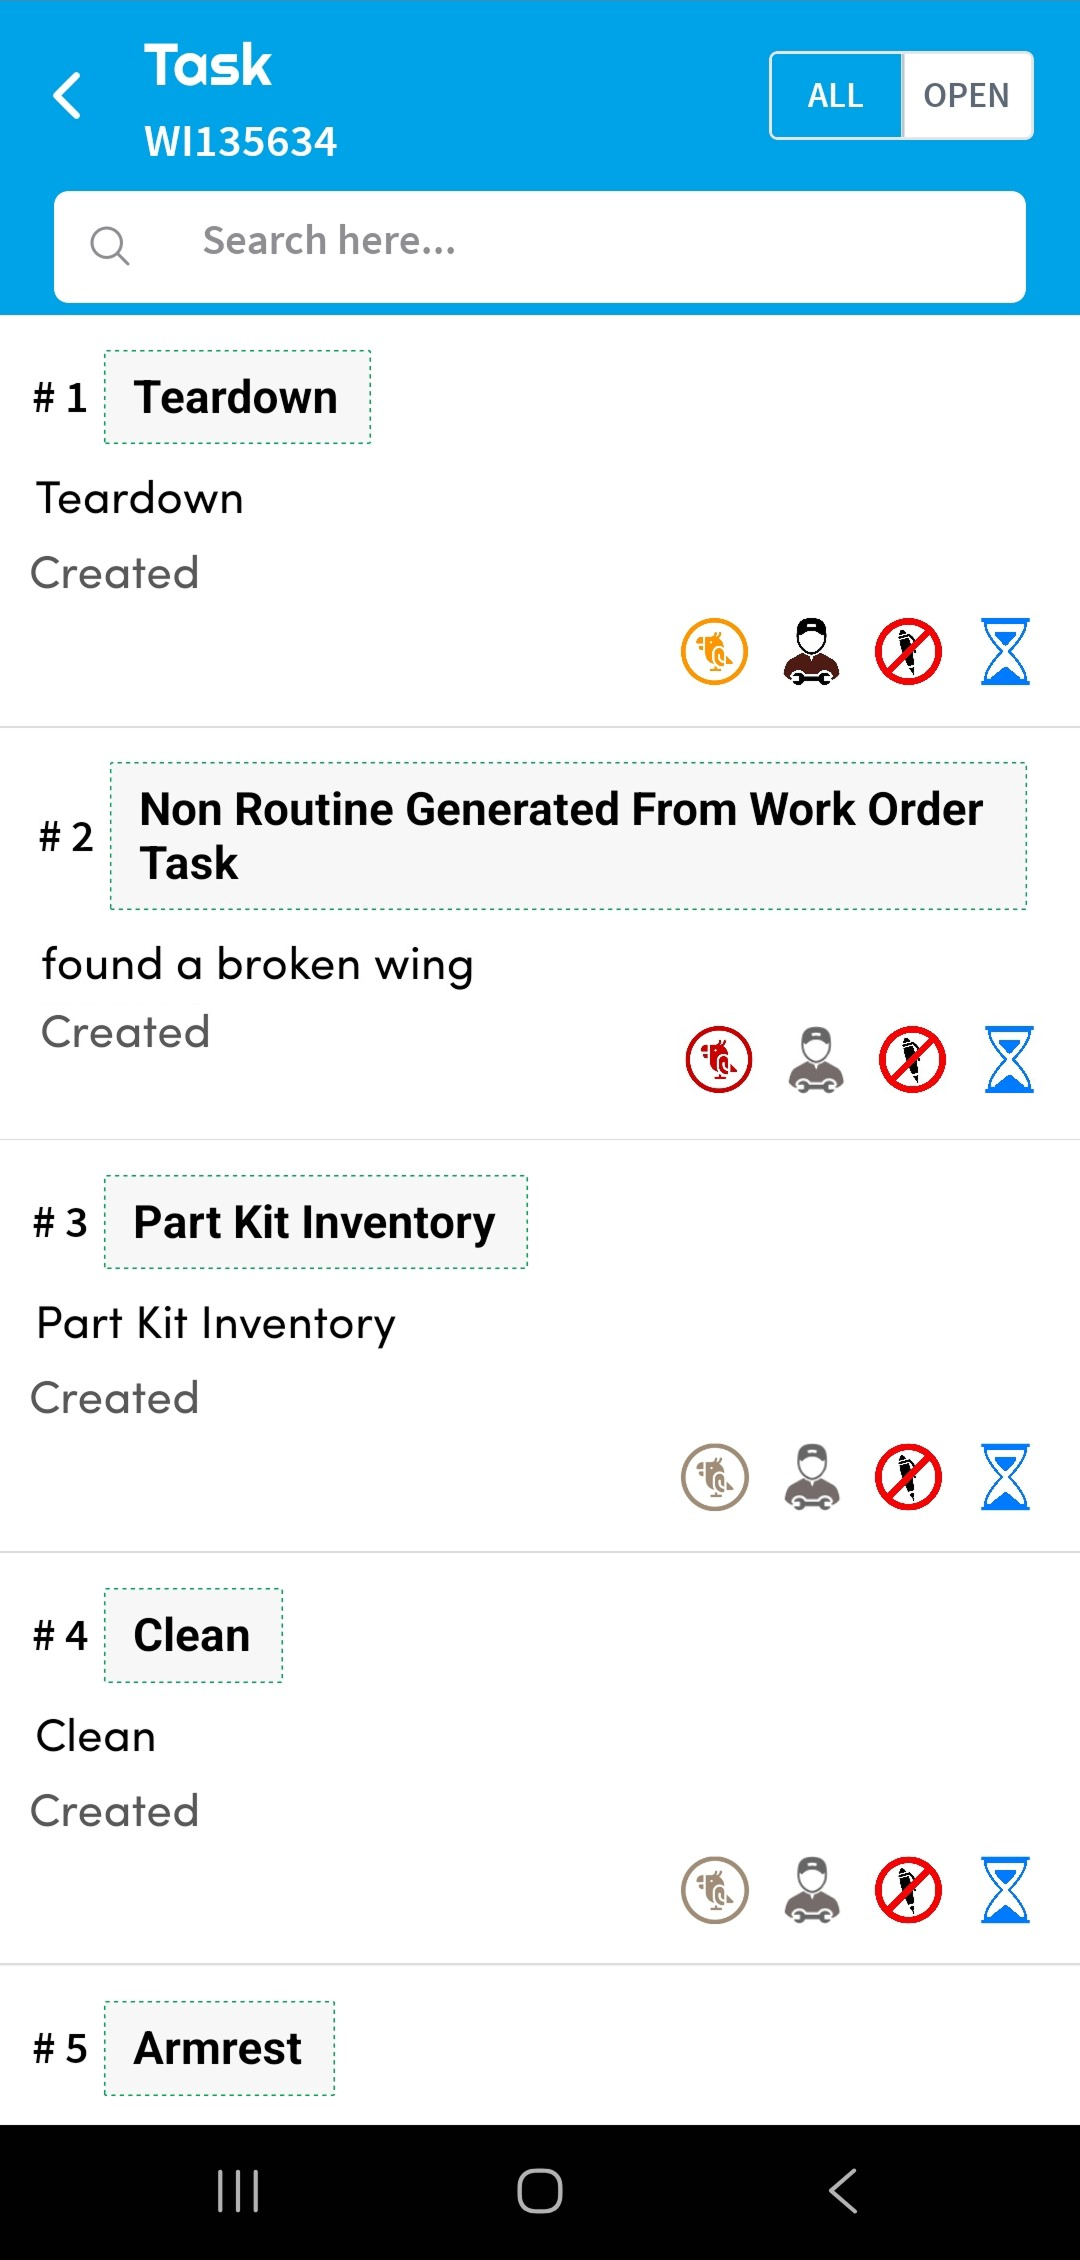Tap Clean task's blue hourglass icon
The width and height of the screenshot is (1080, 2260).
(x=1005, y=1890)
